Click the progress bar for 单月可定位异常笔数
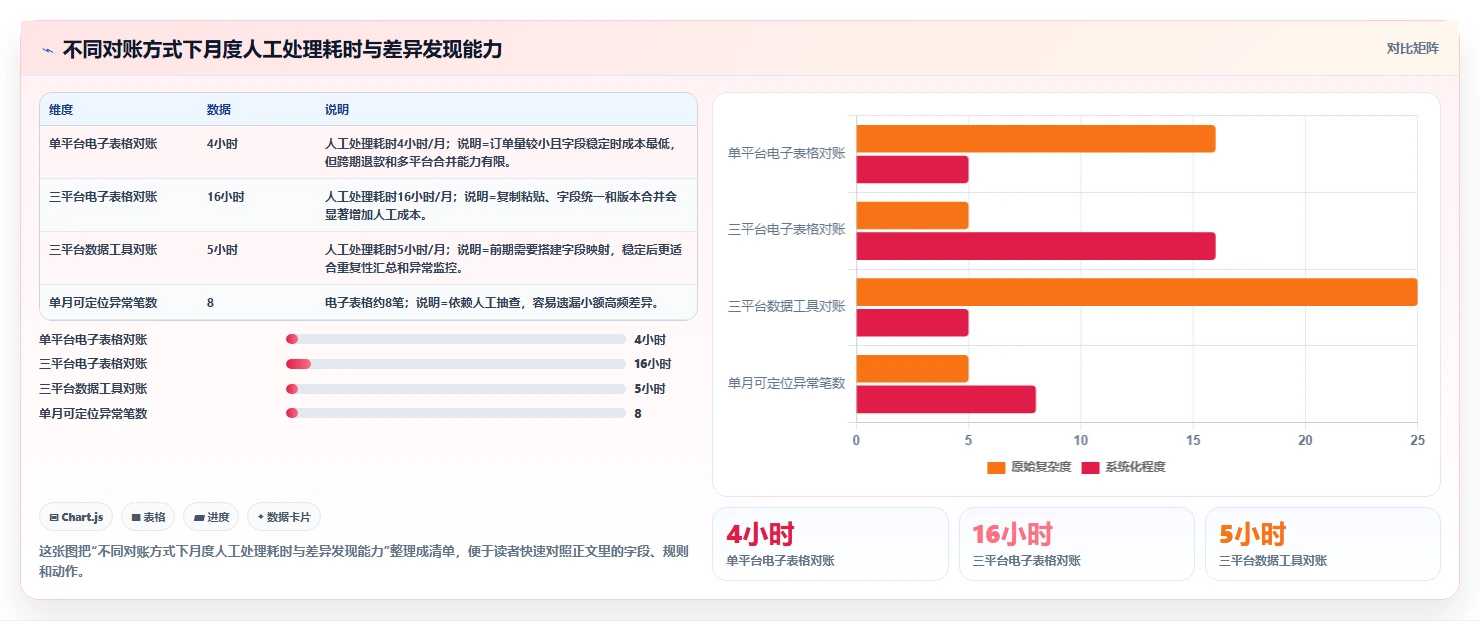Screen dimensions: 1480x621 pyautogui.click(x=456, y=414)
